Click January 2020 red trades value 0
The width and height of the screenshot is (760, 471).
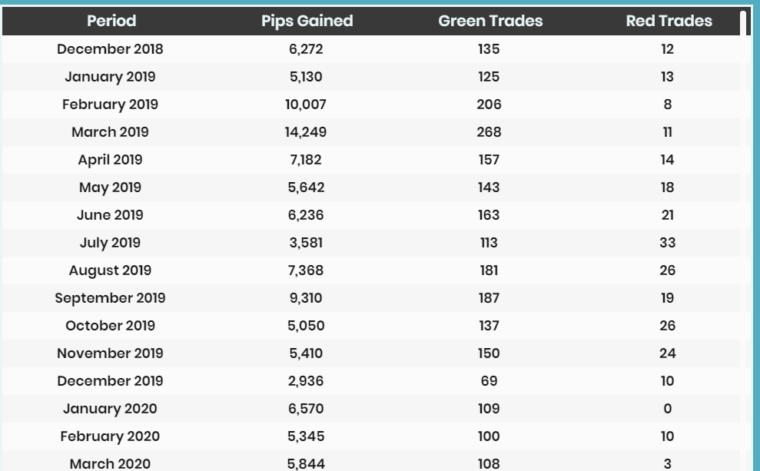pyautogui.click(x=668, y=409)
